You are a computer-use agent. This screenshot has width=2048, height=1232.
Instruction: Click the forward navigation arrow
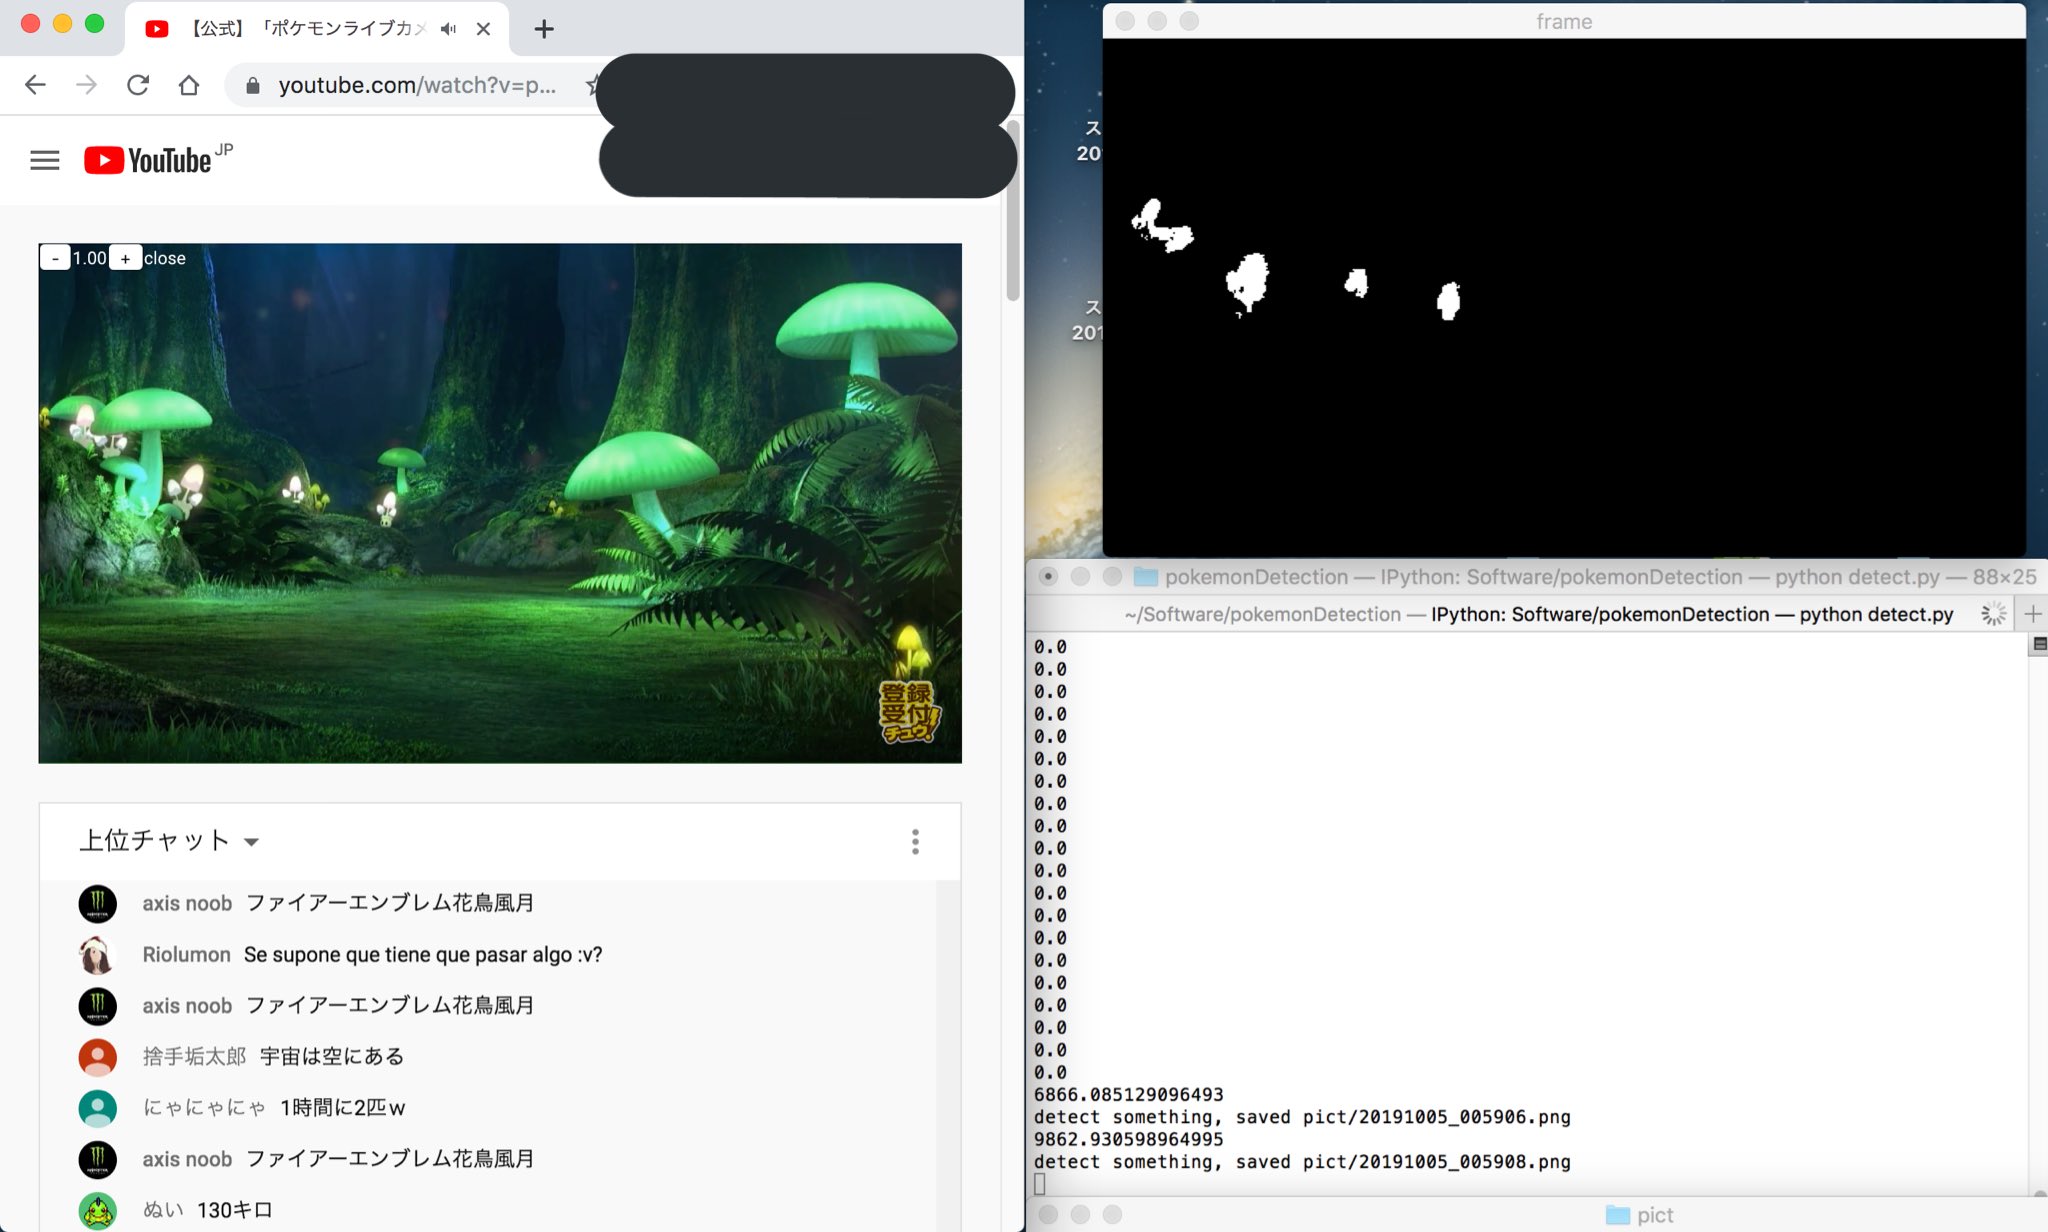[87, 85]
